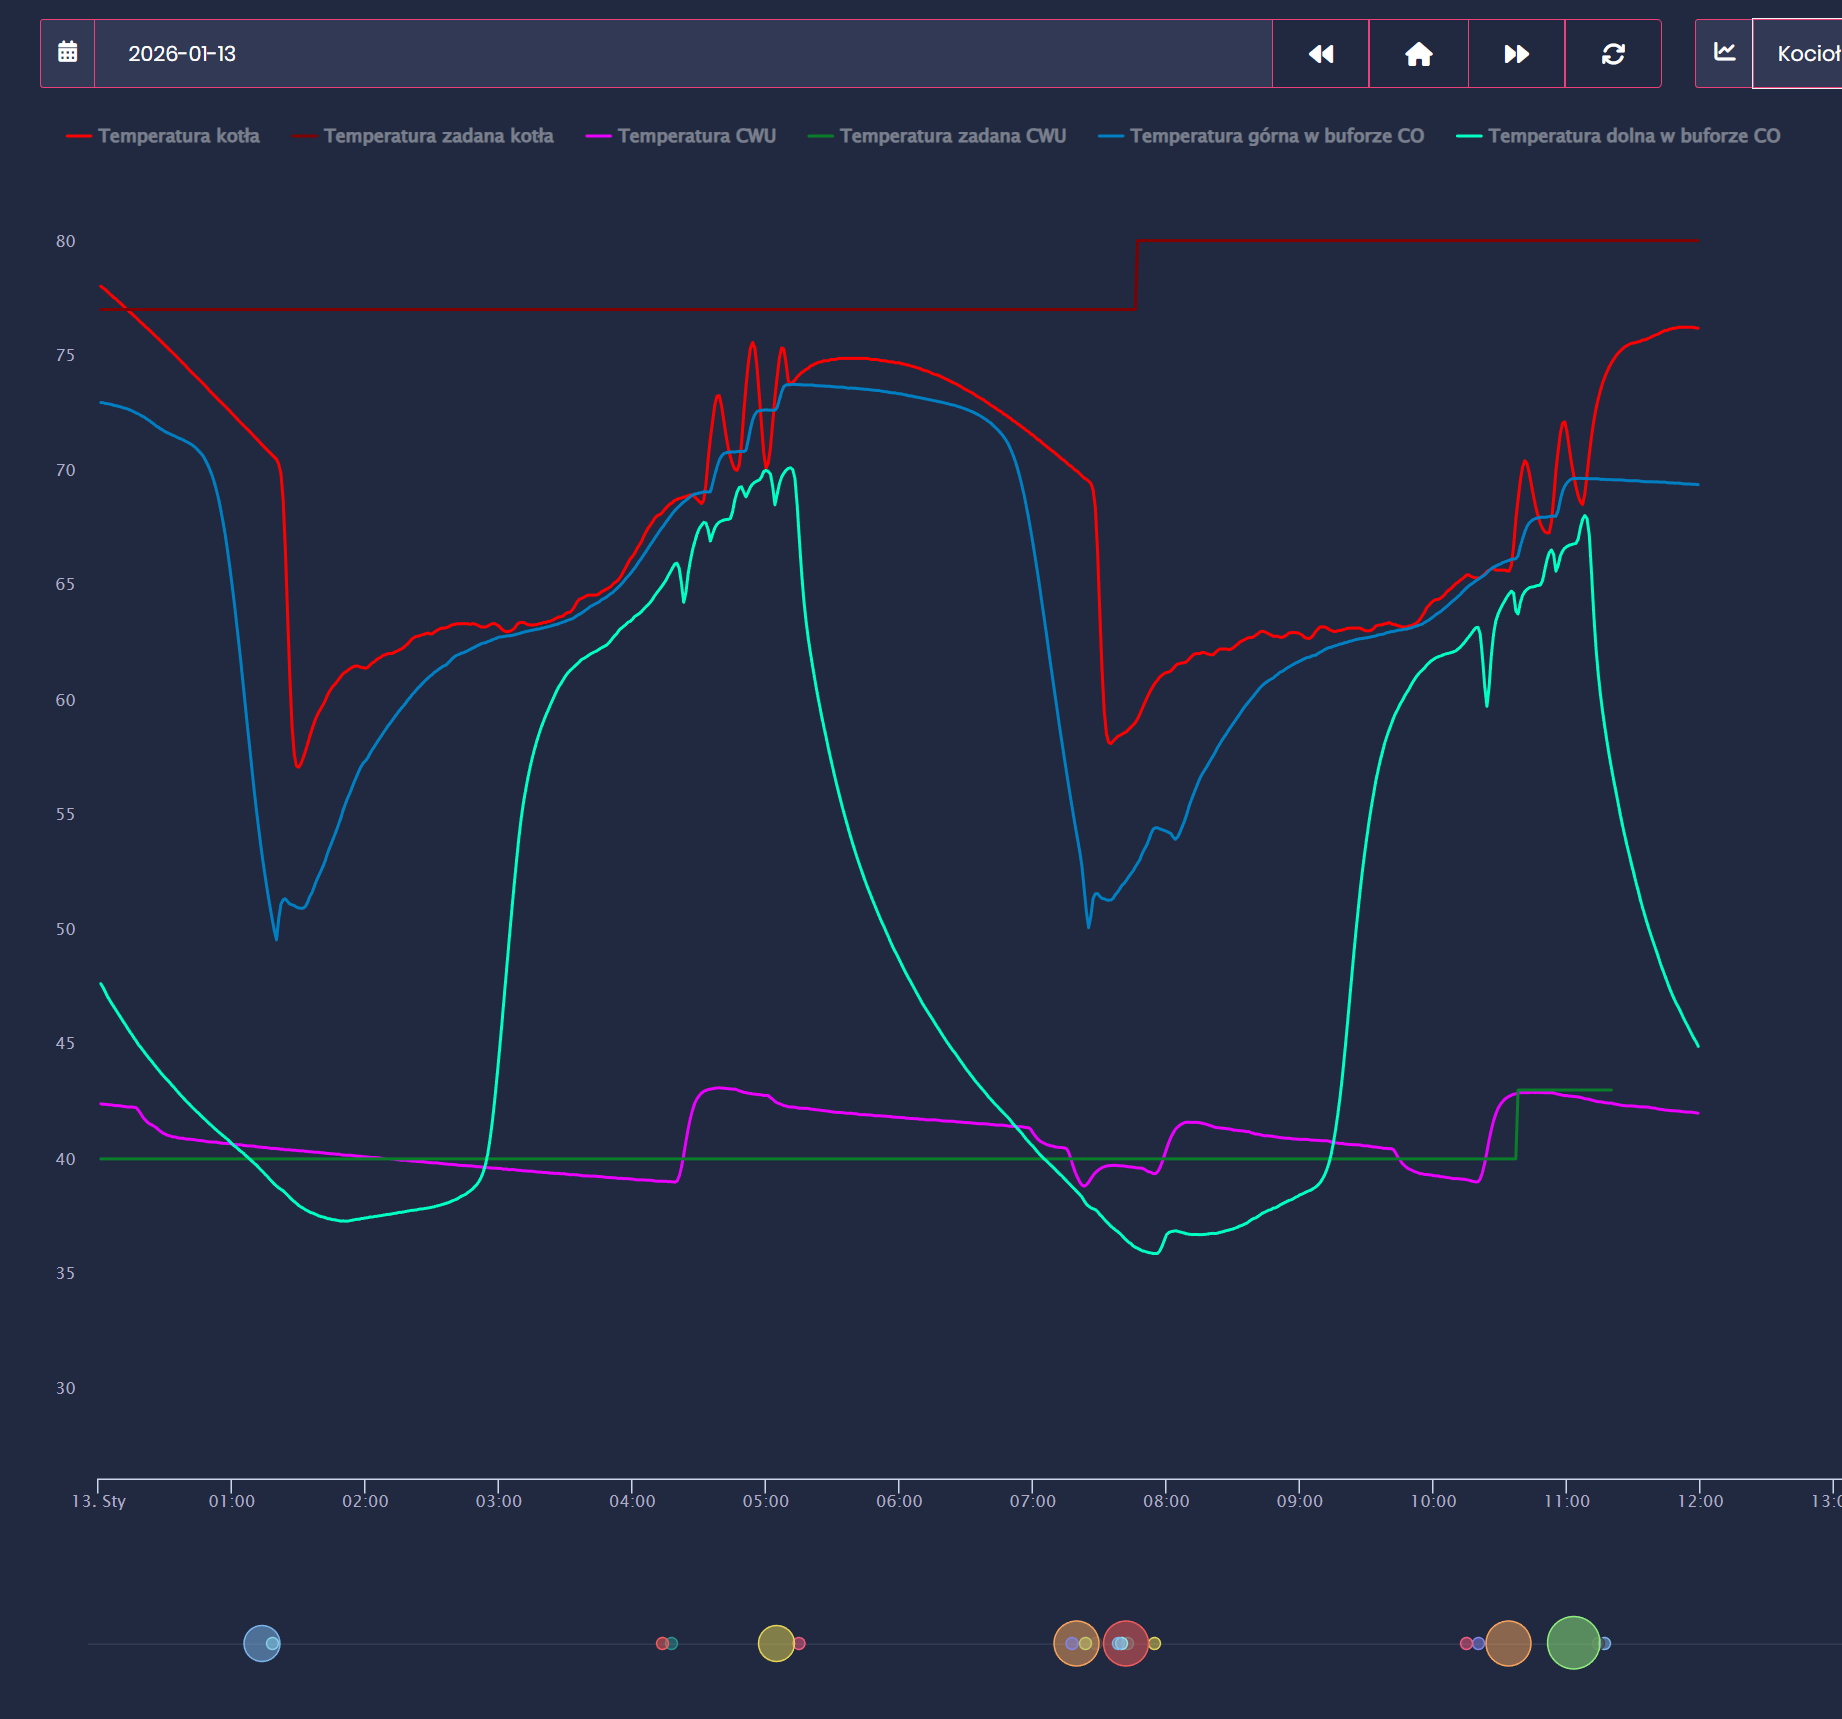Image resolution: width=1842 pixels, height=1719 pixels.
Task: Advance to next day with forward arrows
Action: click(x=1516, y=54)
